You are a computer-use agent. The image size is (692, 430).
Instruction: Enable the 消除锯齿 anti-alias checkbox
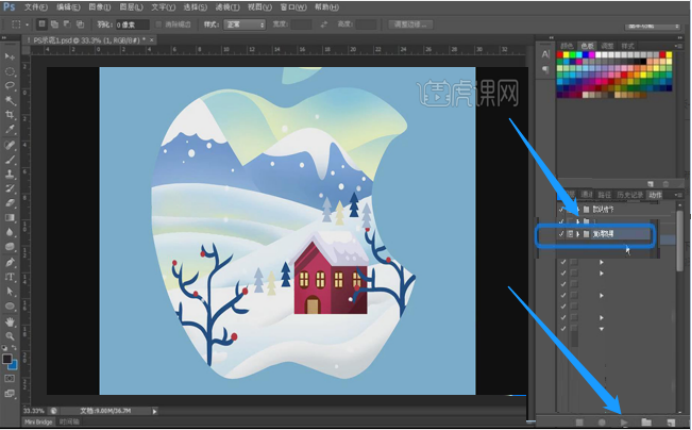click(x=159, y=23)
